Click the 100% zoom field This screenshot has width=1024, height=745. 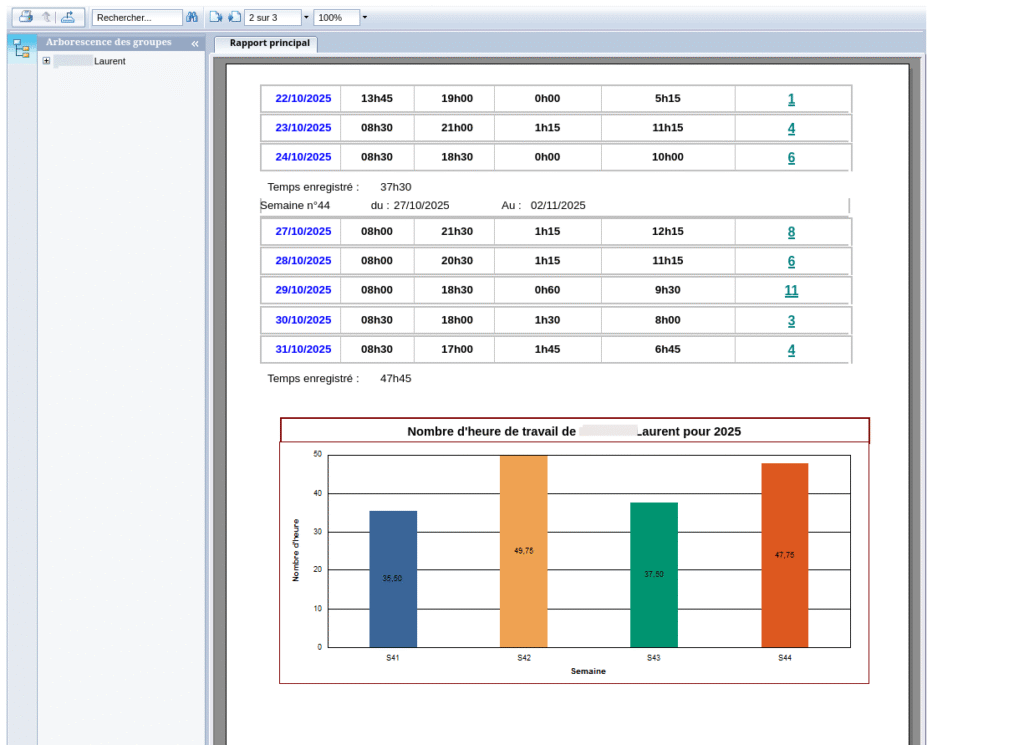(336, 18)
